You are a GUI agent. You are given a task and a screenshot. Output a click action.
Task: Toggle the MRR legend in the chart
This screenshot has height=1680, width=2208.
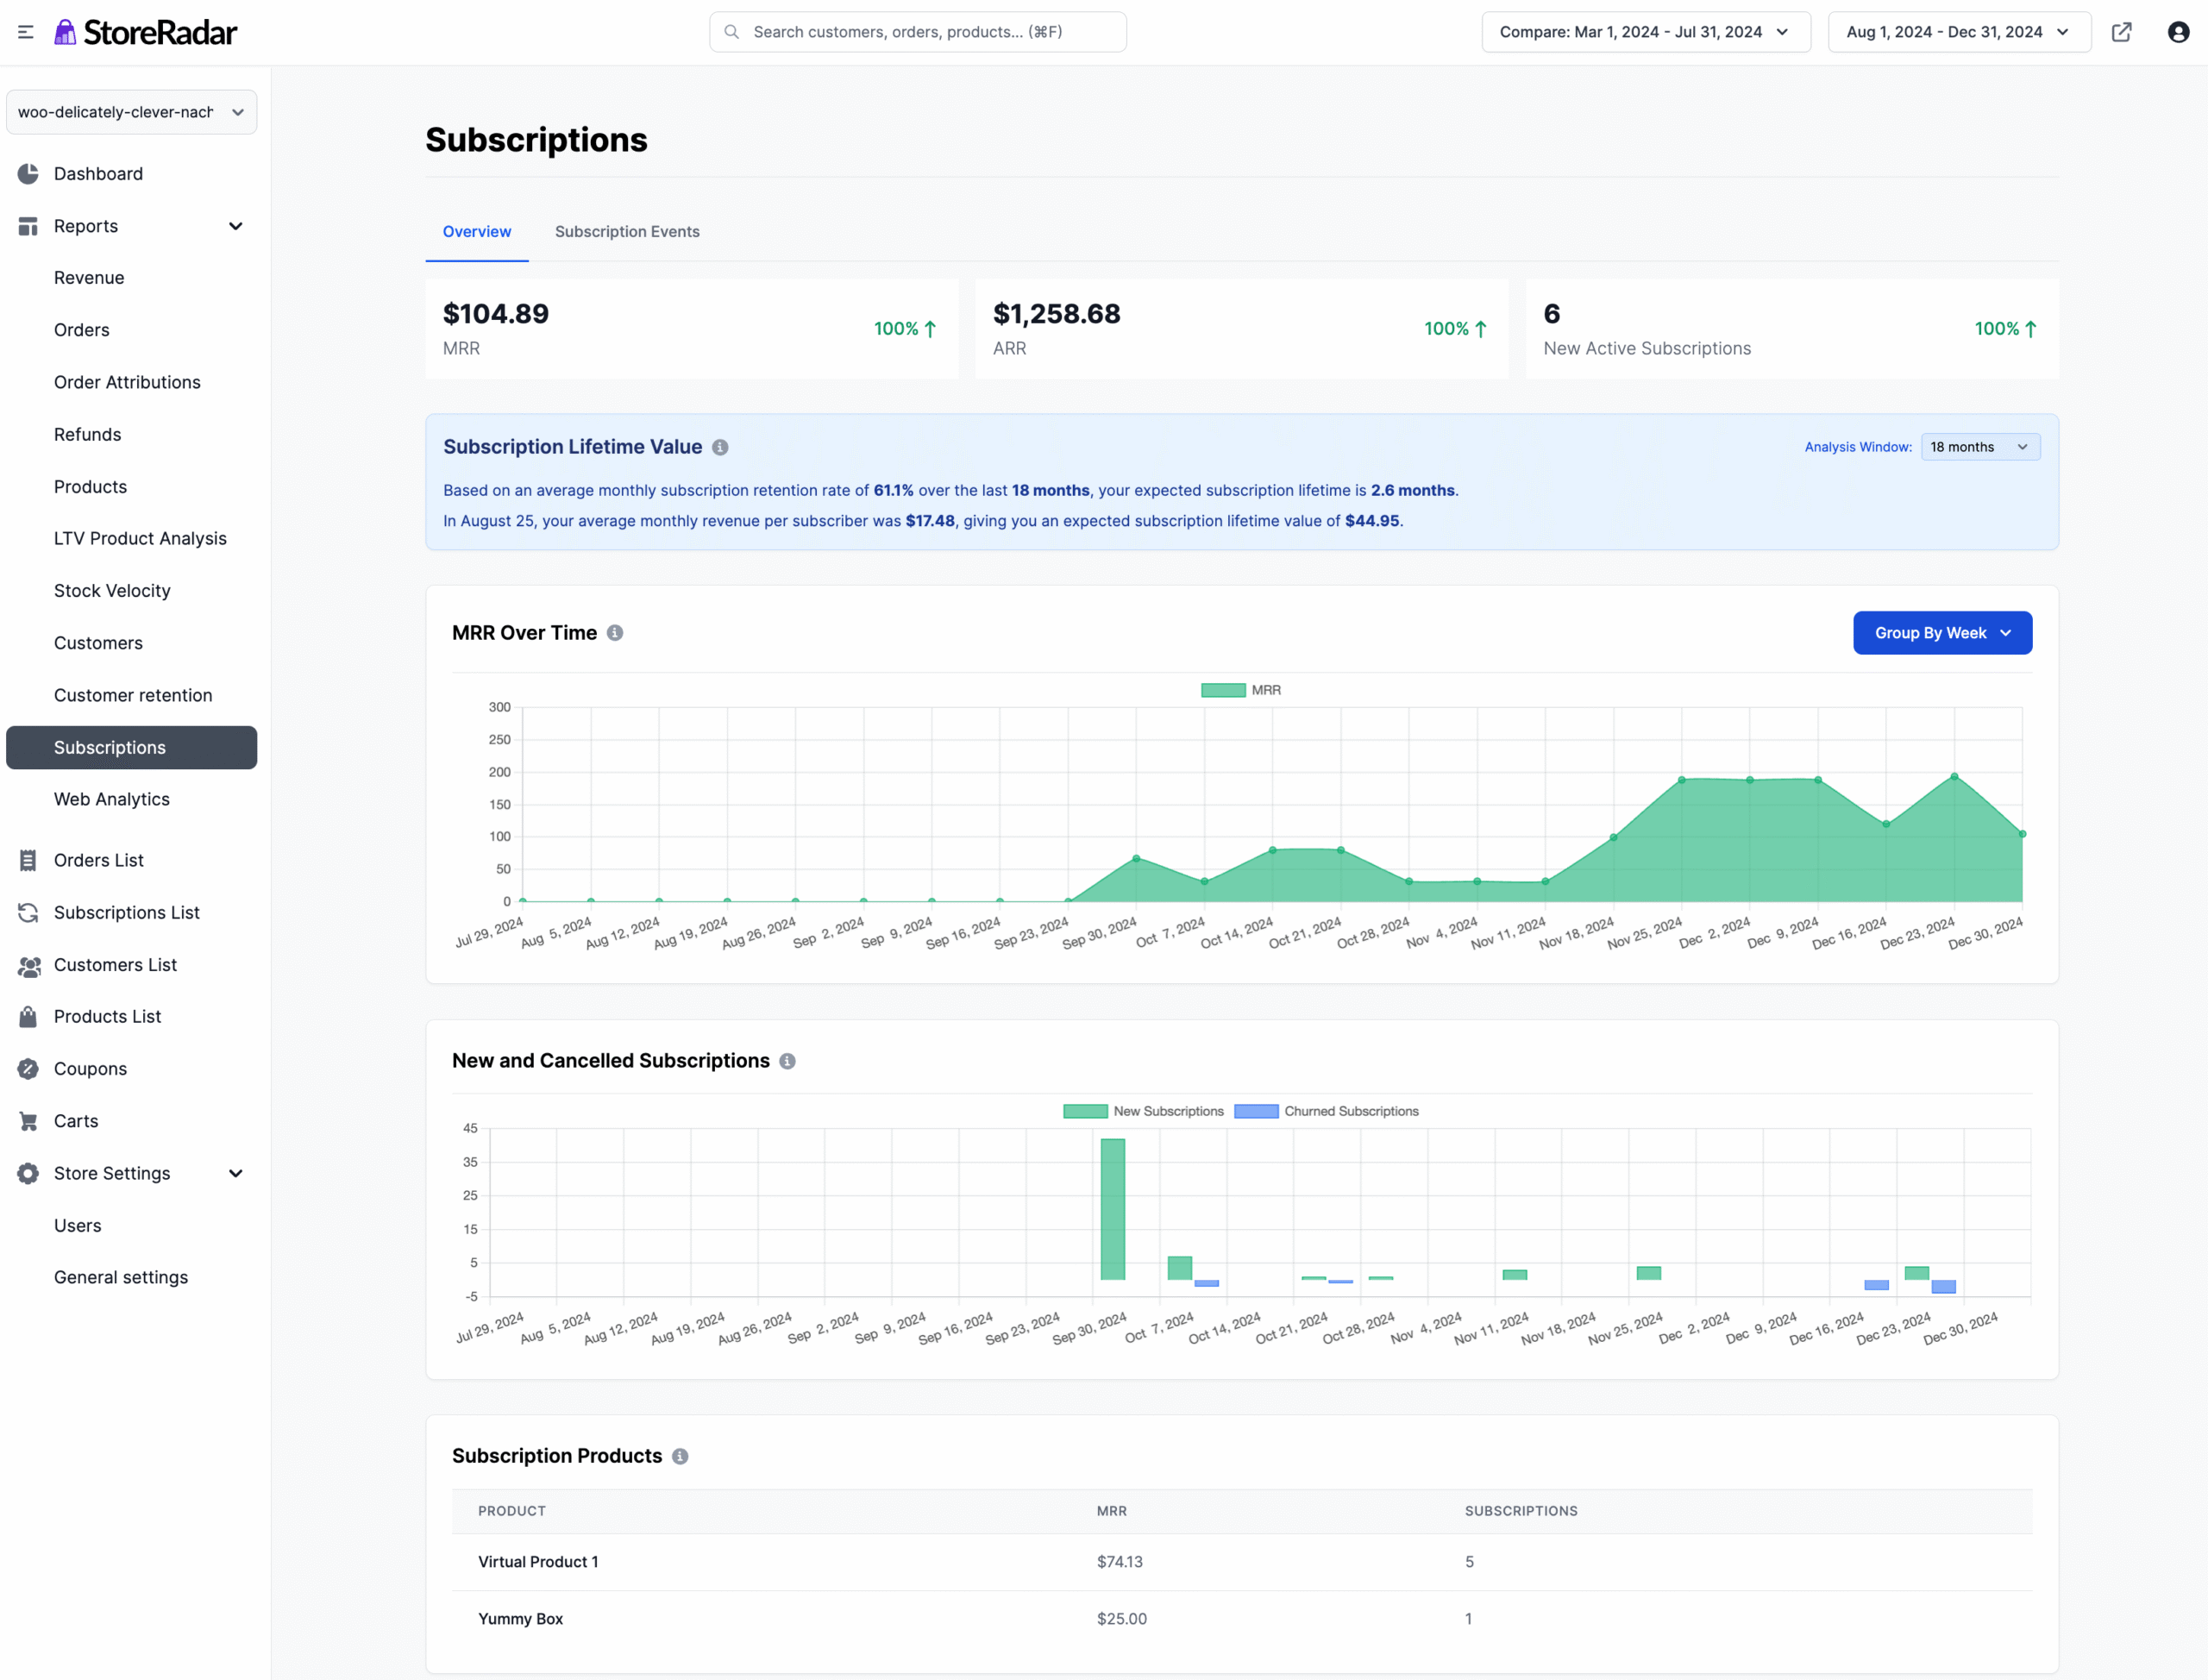tap(1240, 689)
